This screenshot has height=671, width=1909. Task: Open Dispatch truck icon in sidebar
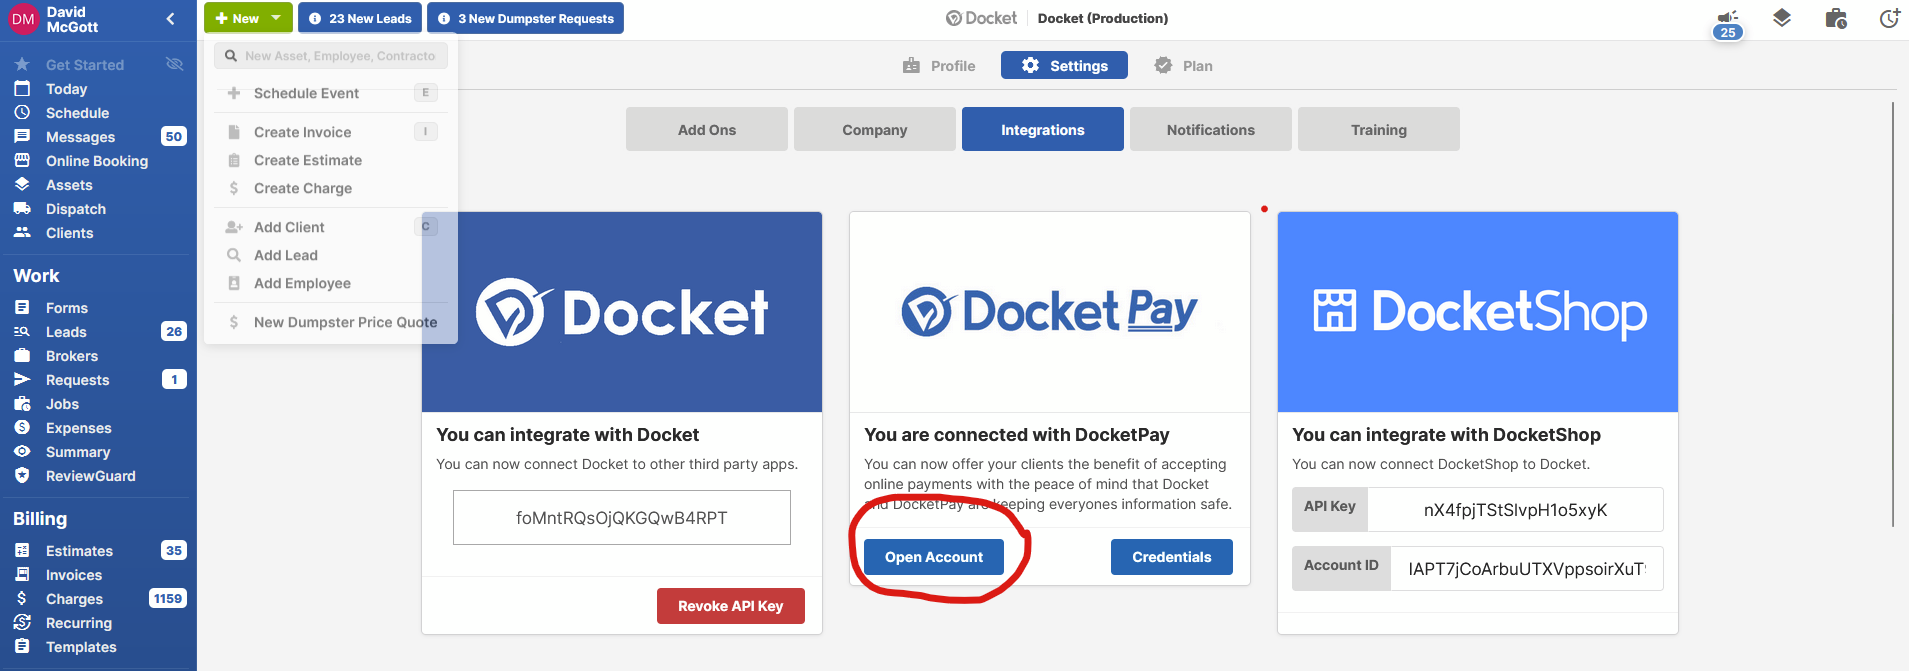tap(22, 208)
